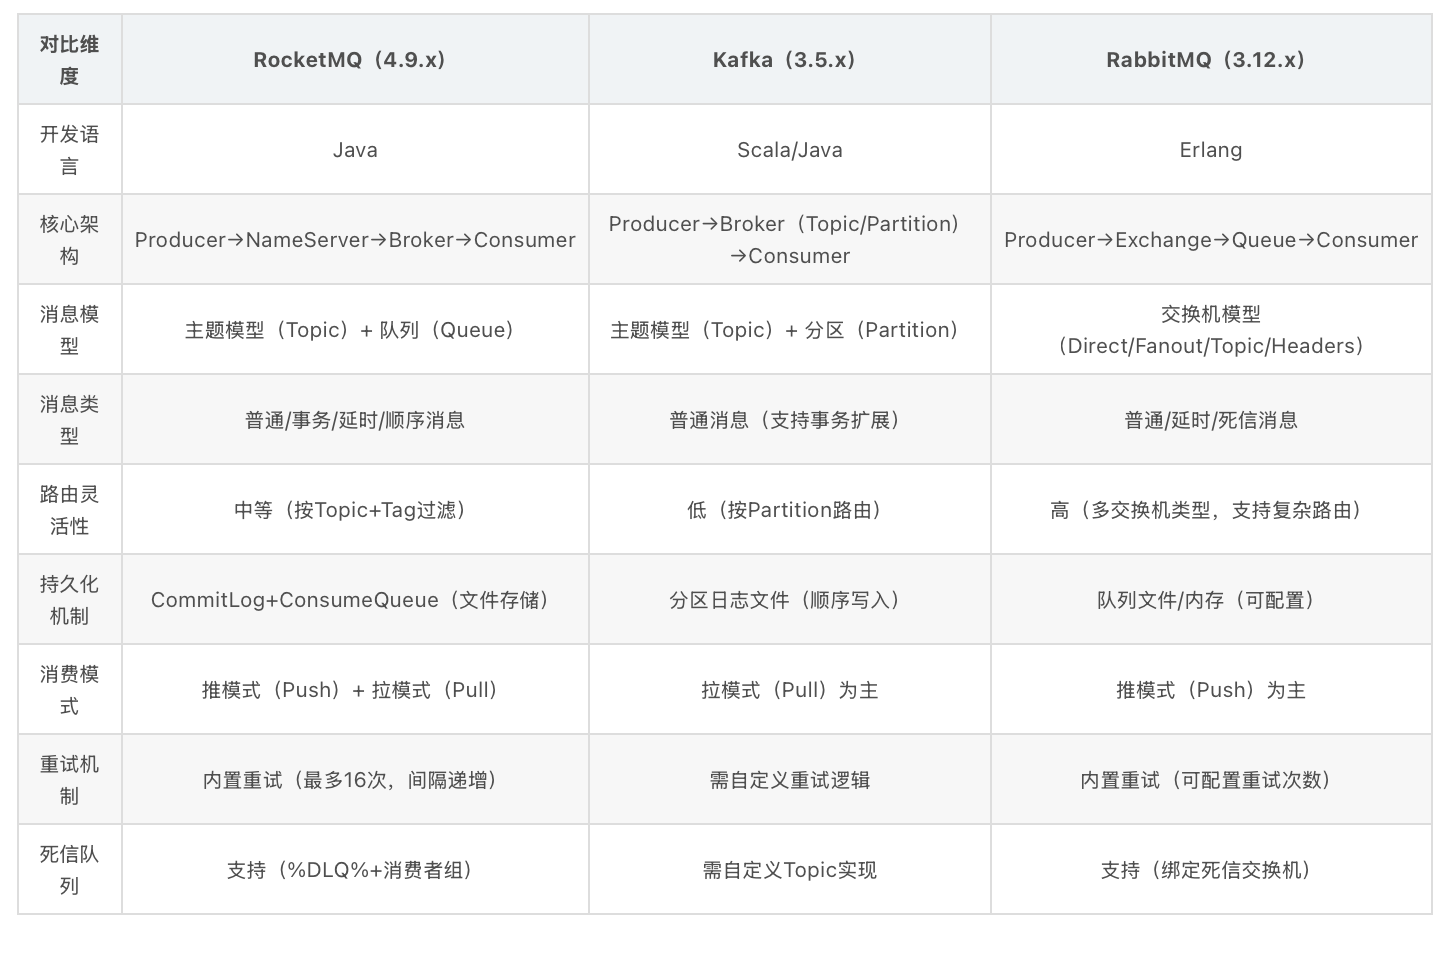Image resolution: width=1442 pixels, height=960 pixels.
Task: Click 低（按Partition路由）cell
Action: click(790, 509)
